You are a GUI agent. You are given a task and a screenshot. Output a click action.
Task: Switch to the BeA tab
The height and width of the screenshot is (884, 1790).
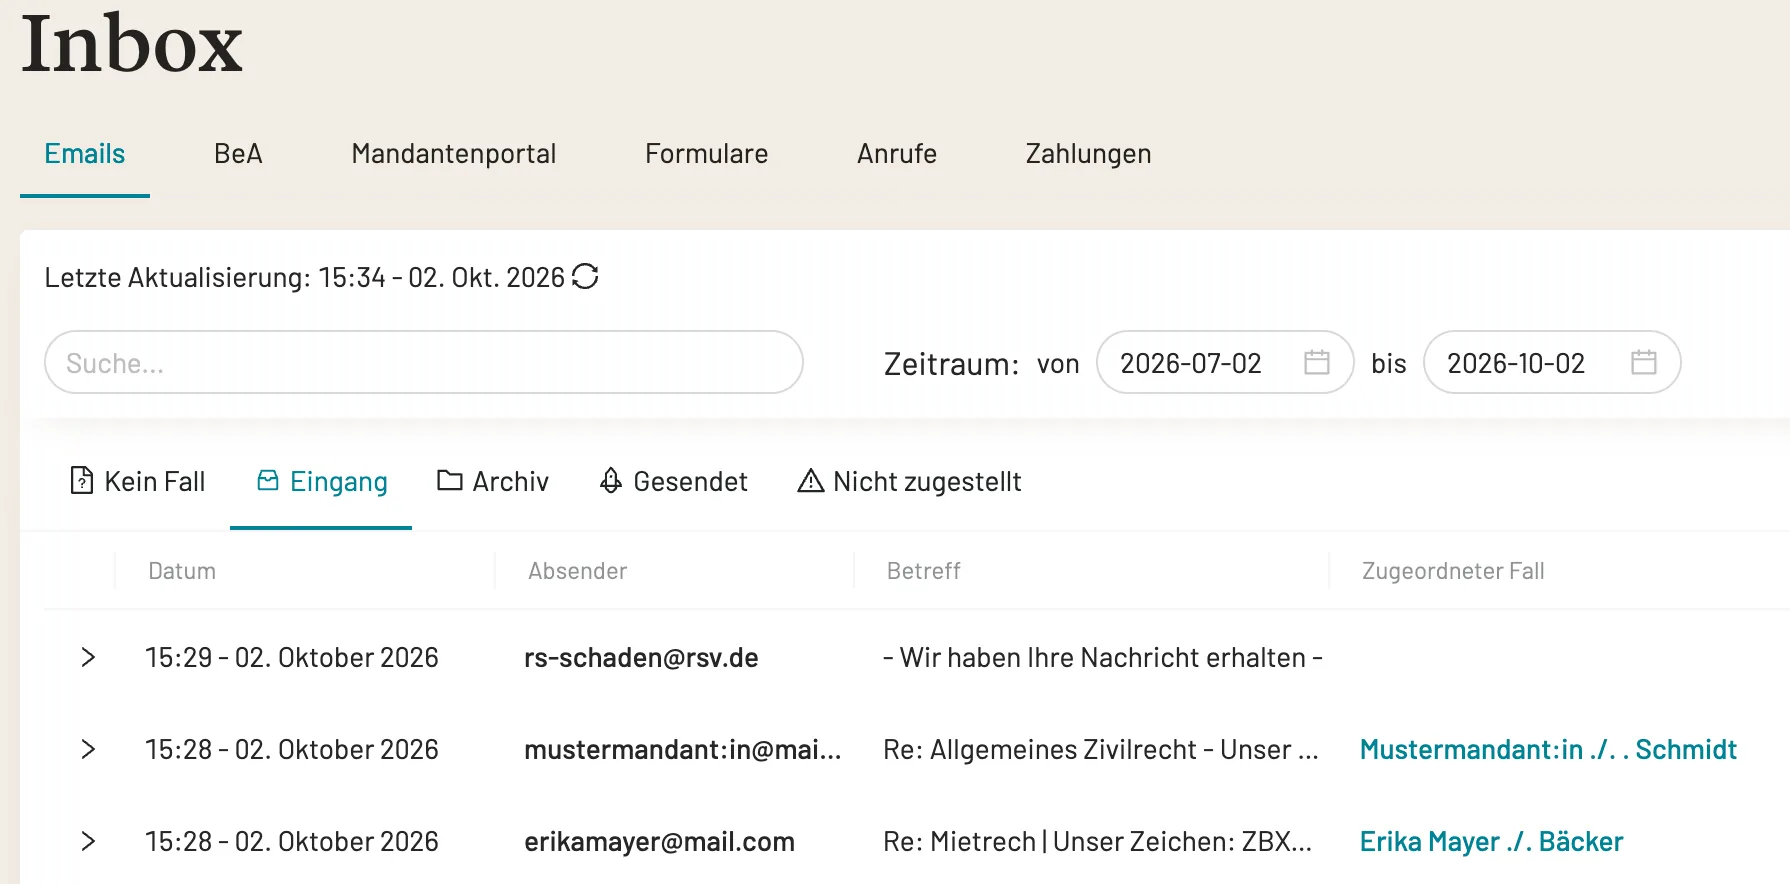(238, 154)
